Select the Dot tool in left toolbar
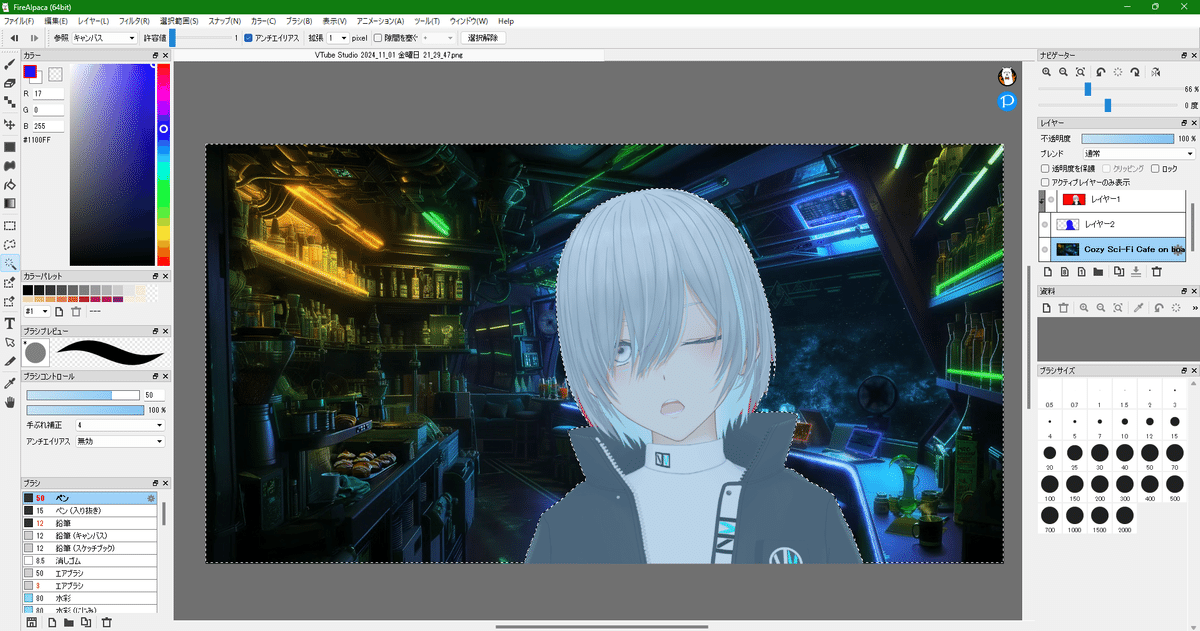Viewport: 1200px width, 631px height. point(10,102)
